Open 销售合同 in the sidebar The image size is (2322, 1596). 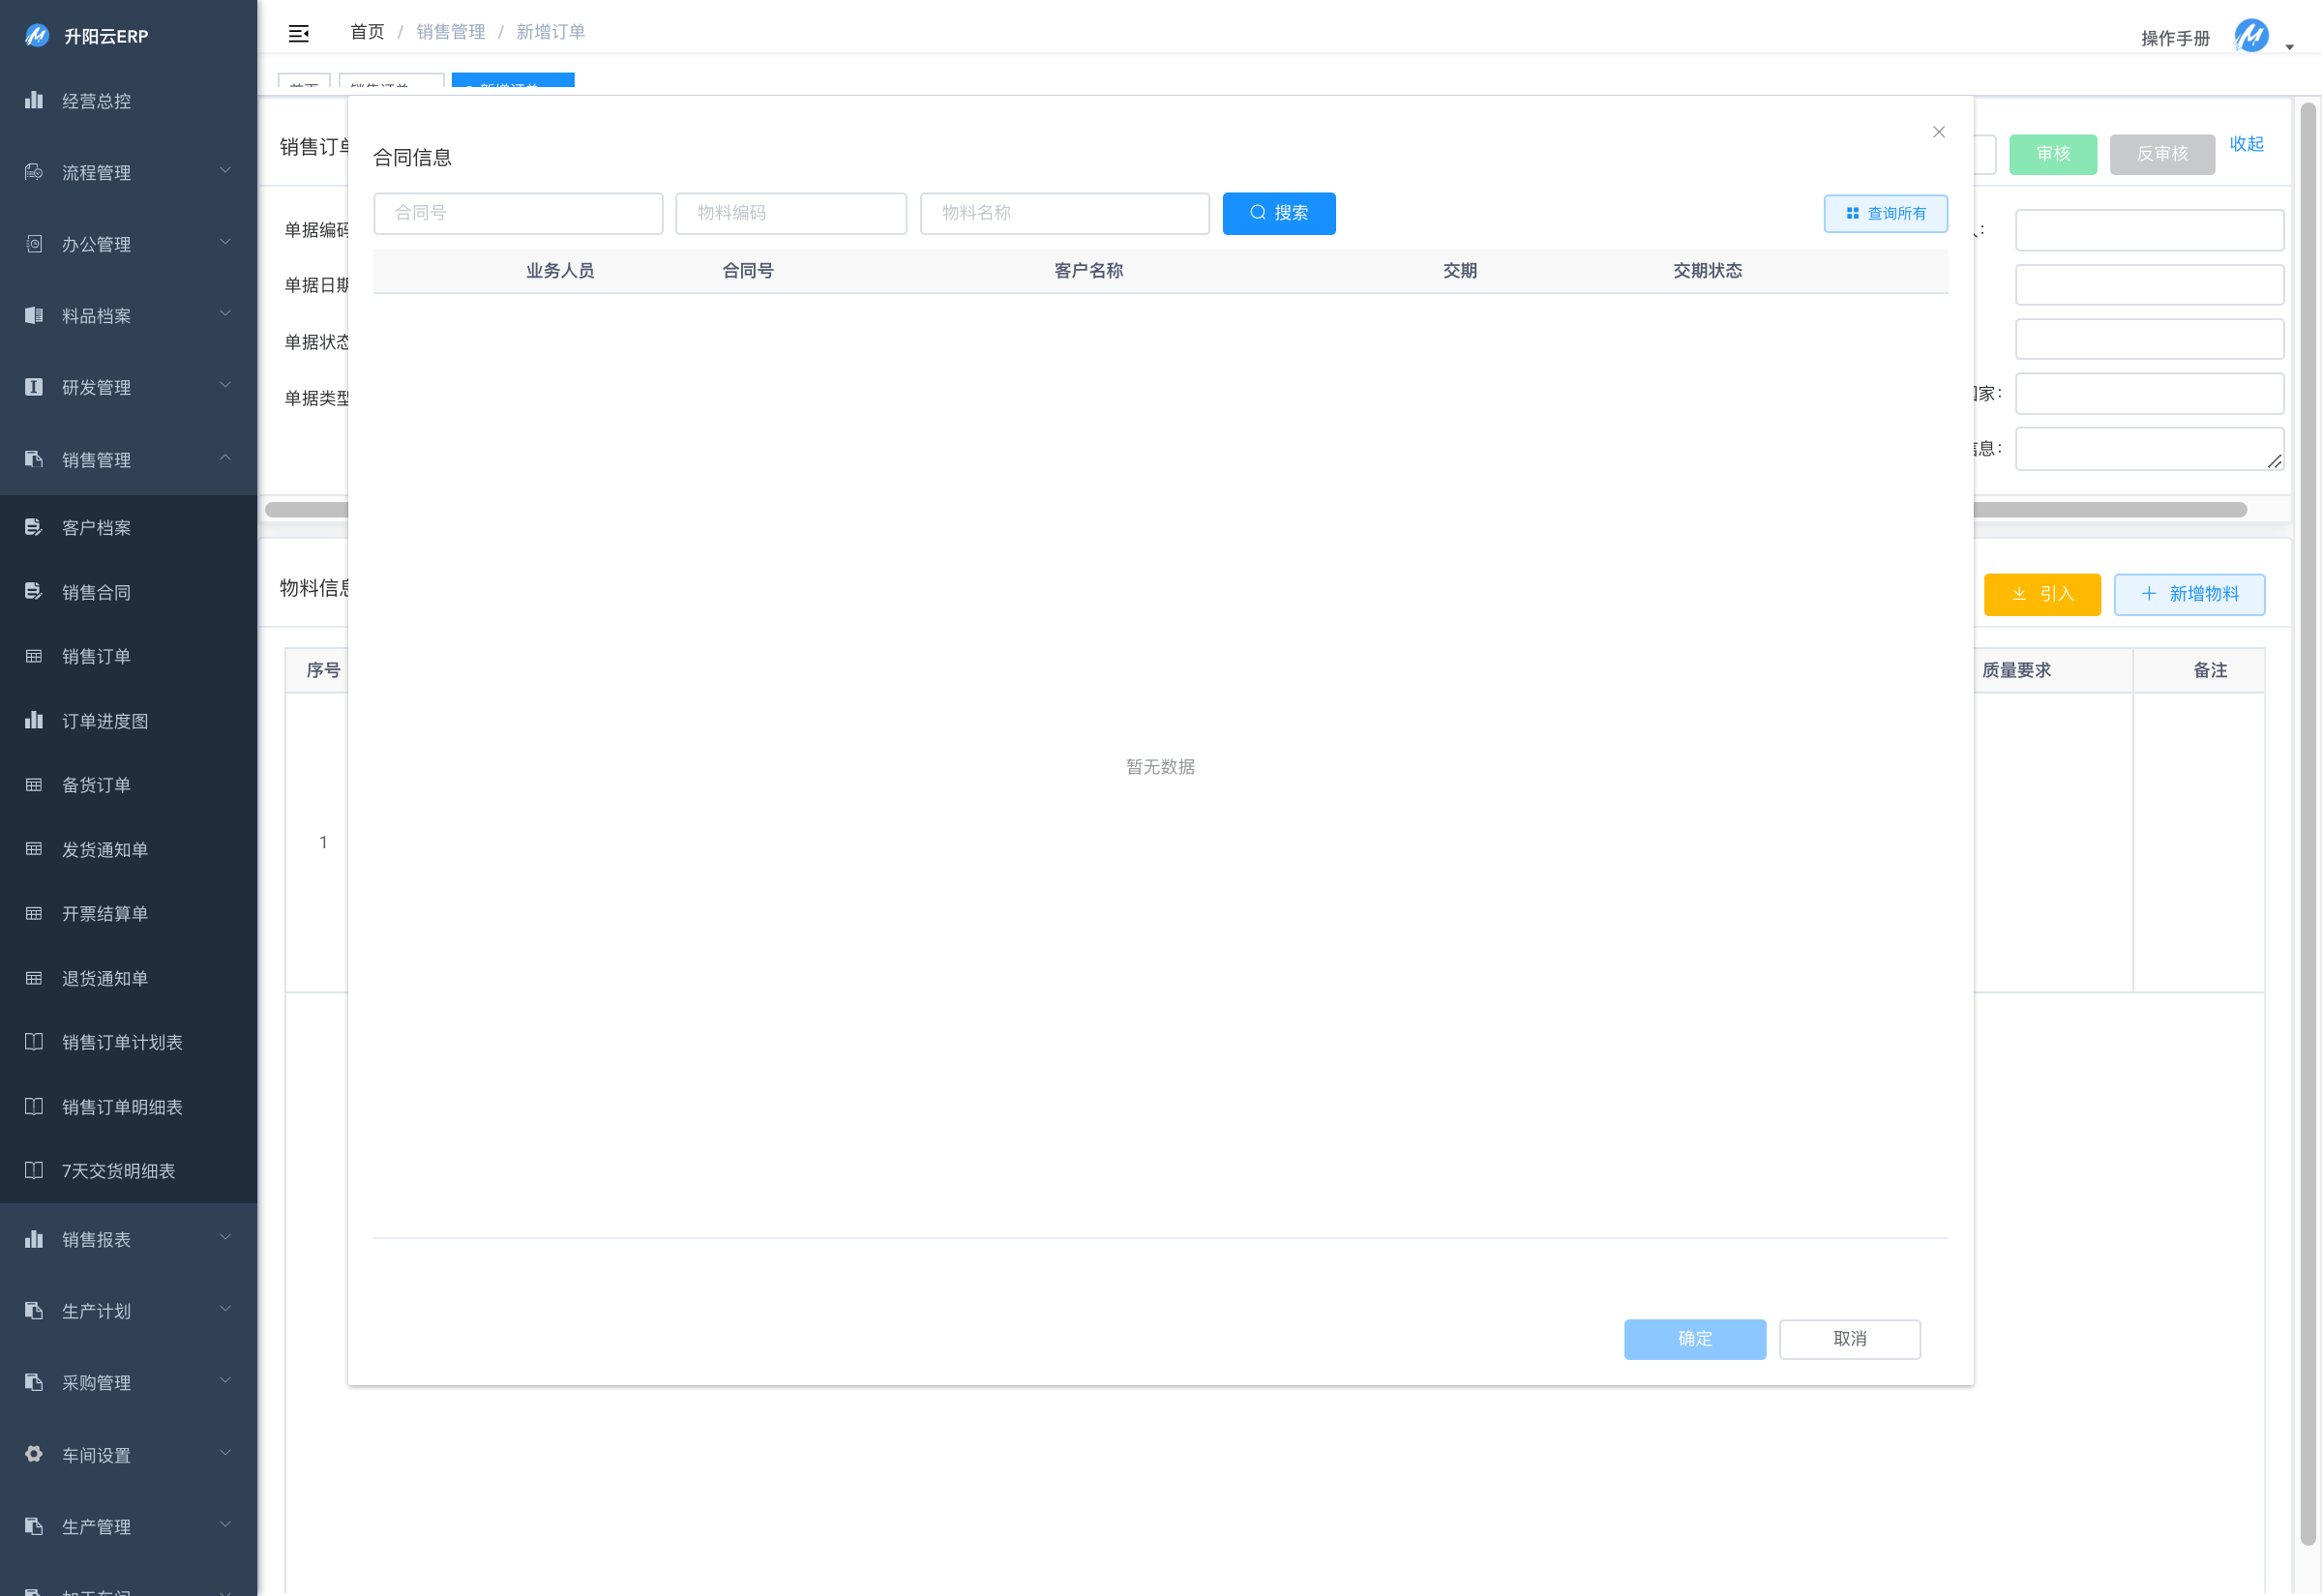click(x=96, y=592)
